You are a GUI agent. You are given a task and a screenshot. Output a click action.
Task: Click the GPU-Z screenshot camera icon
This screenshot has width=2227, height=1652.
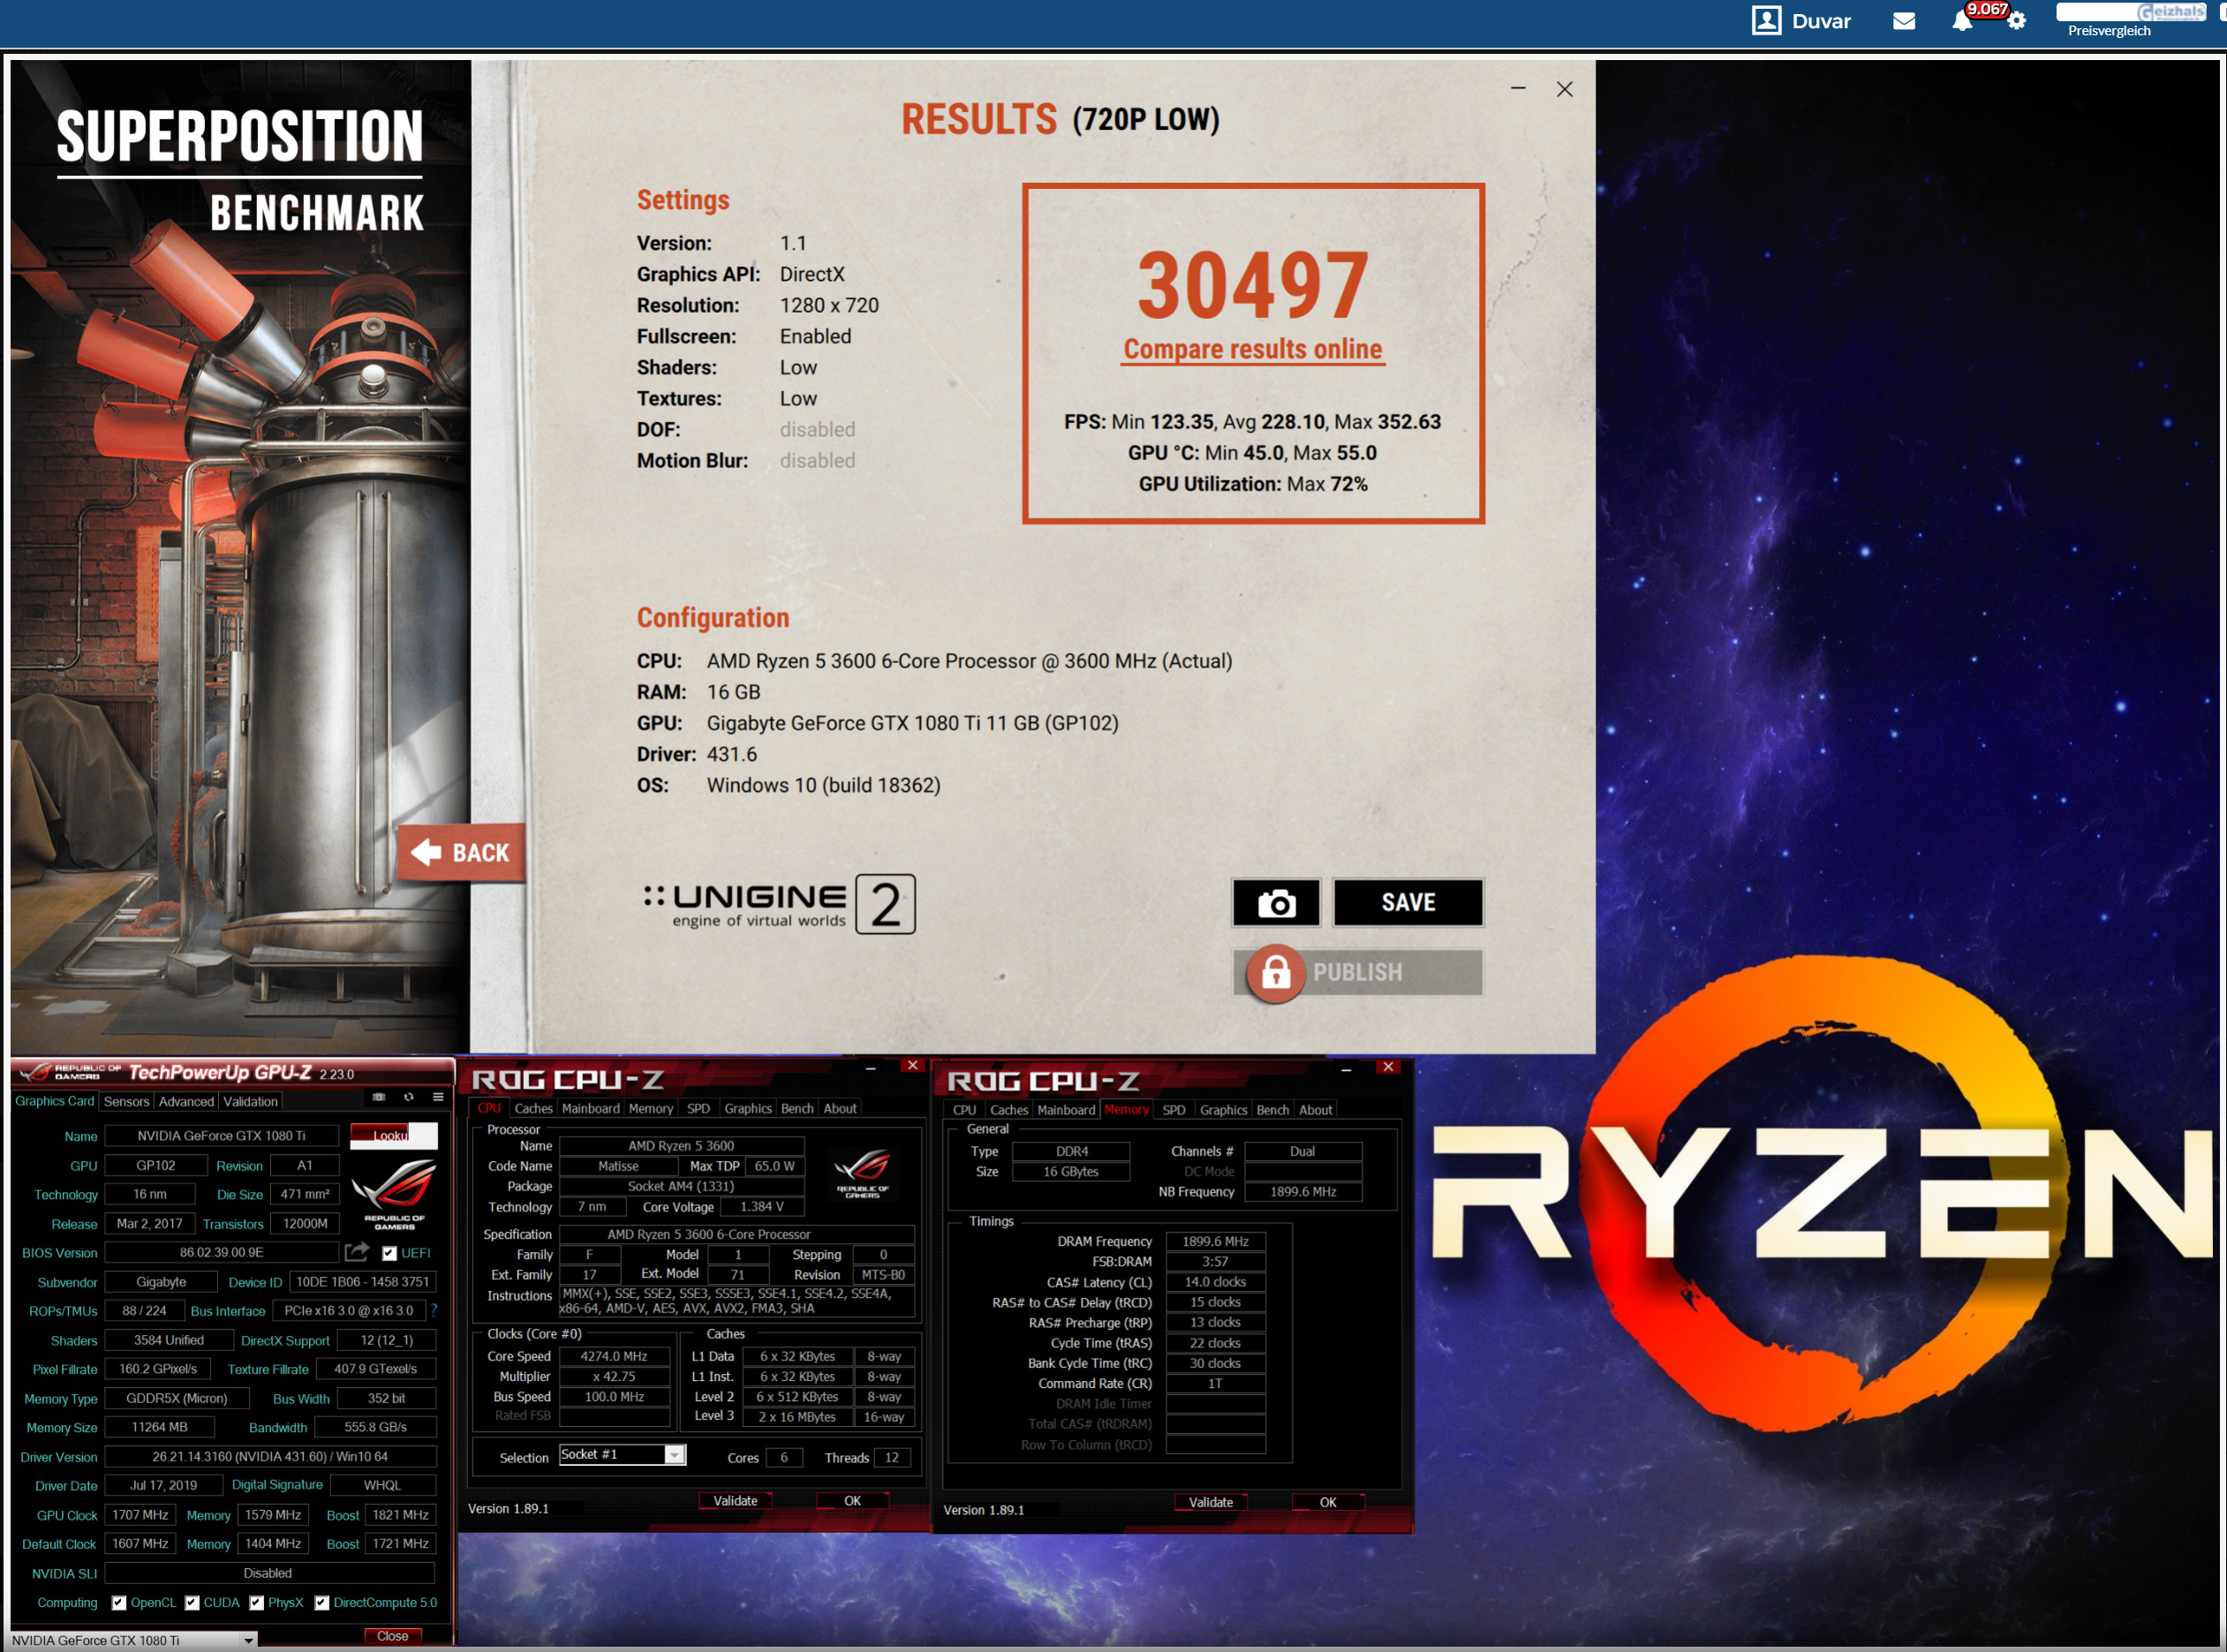[379, 1097]
